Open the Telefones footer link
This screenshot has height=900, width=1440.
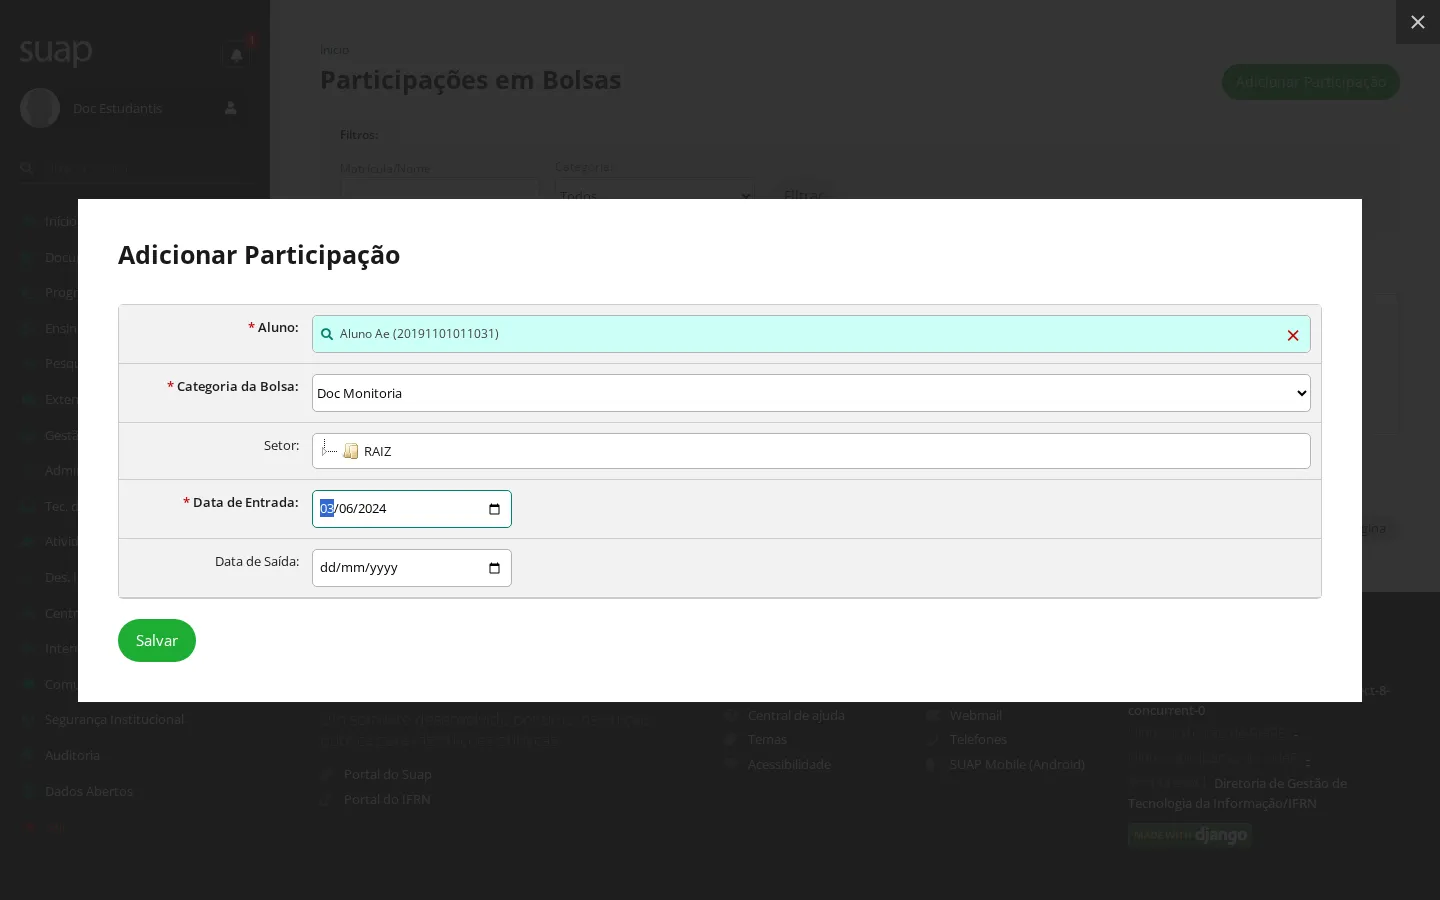978,739
